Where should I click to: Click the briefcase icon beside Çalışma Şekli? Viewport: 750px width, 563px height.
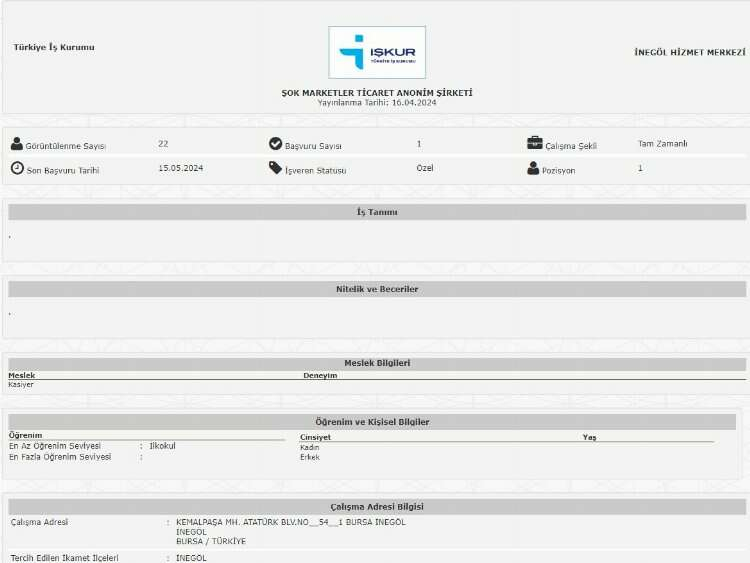click(535, 143)
